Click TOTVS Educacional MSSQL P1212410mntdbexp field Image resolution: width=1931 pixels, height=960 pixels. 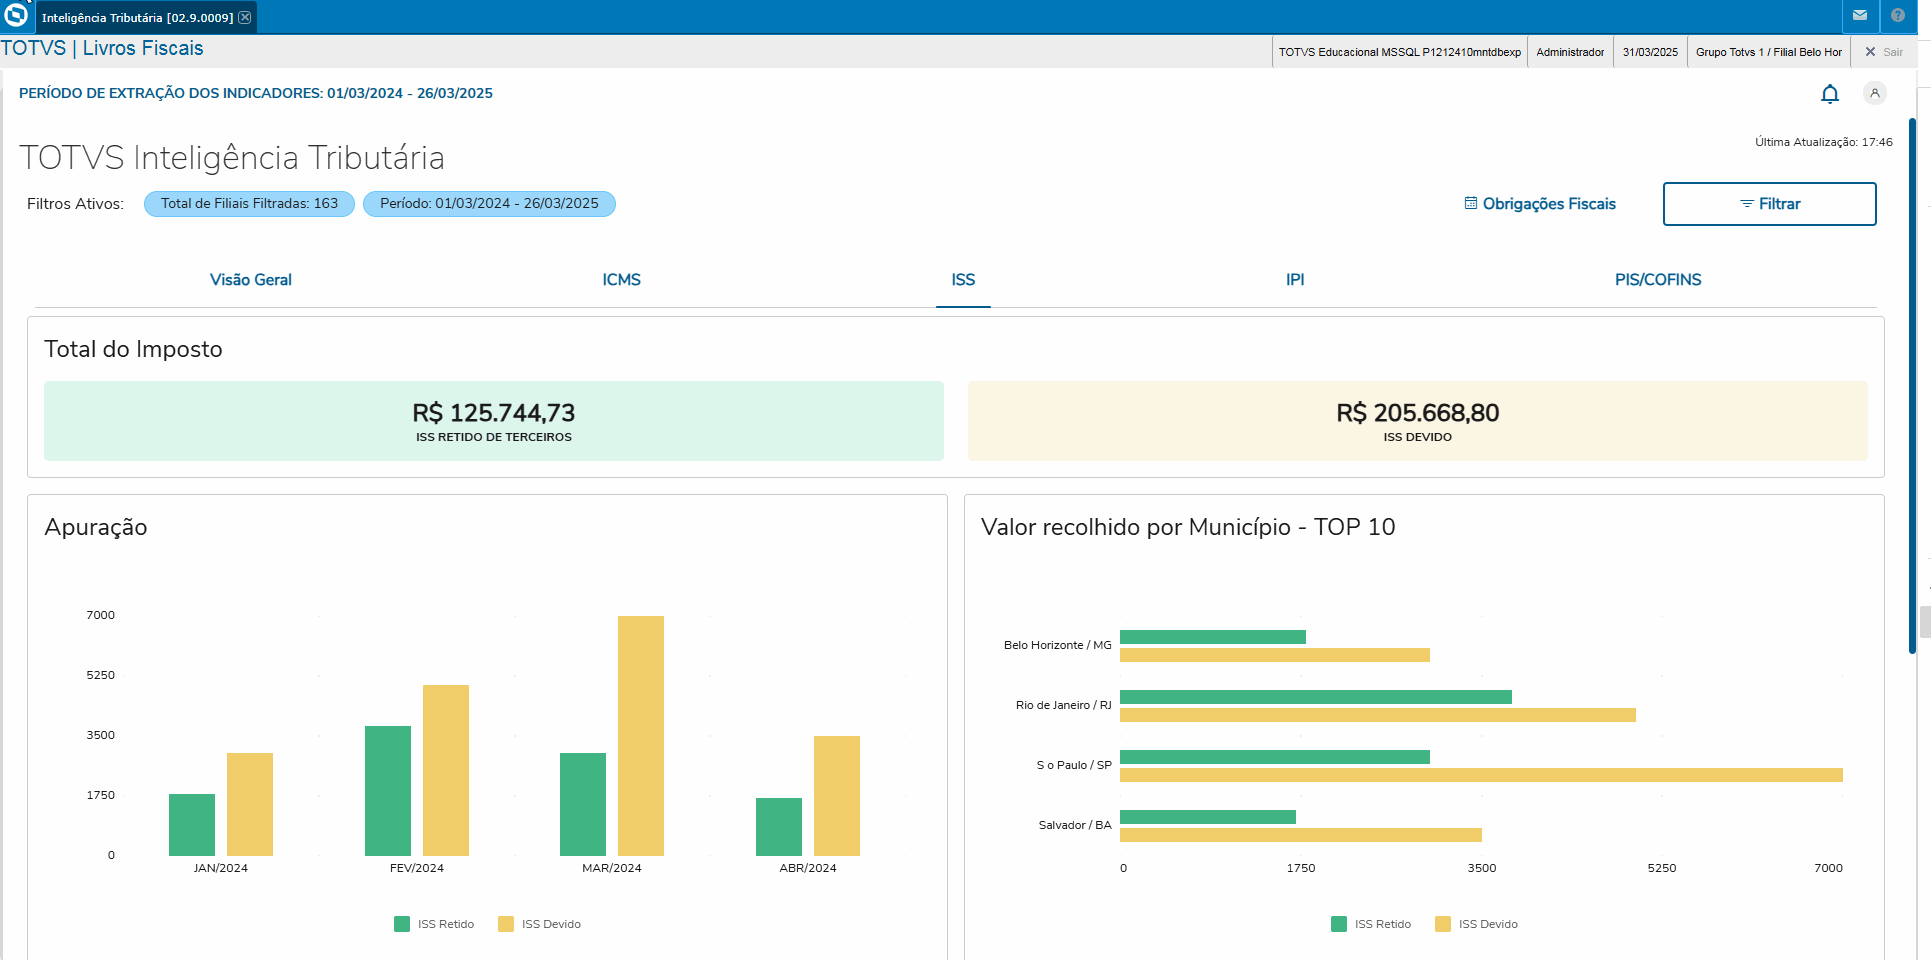1400,52
